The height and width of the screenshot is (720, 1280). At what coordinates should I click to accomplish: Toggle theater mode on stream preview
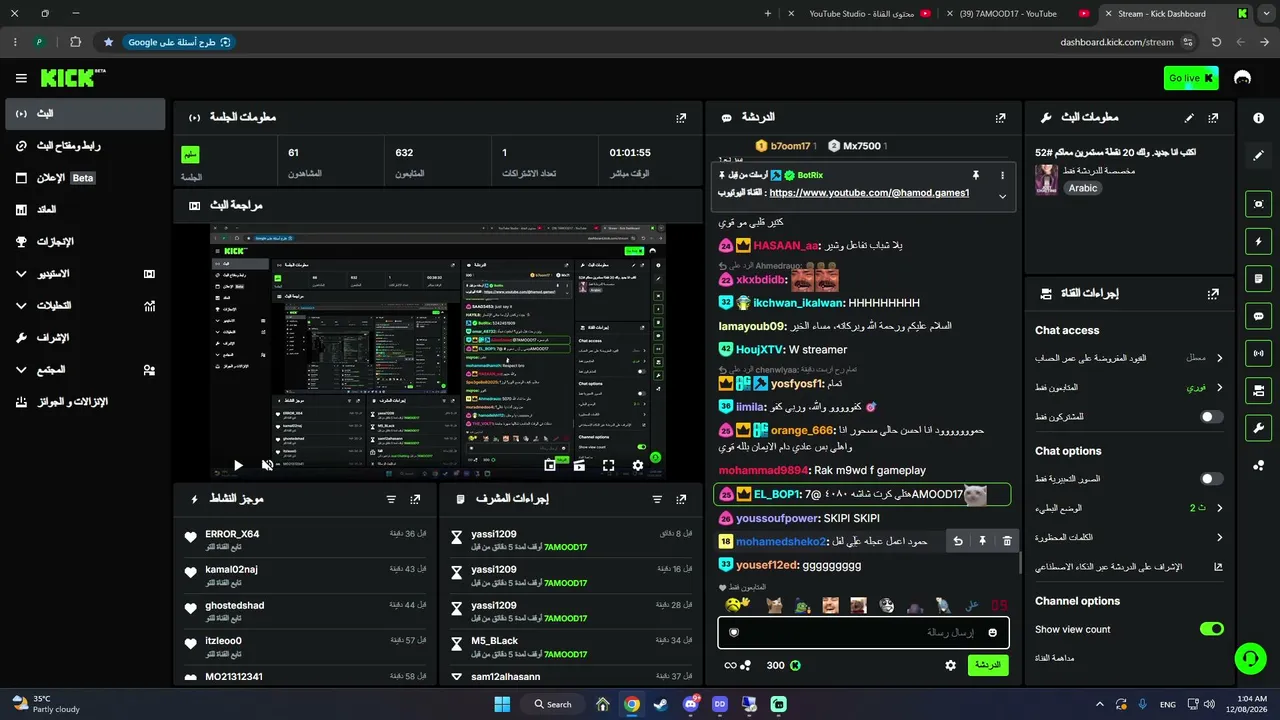(x=579, y=465)
